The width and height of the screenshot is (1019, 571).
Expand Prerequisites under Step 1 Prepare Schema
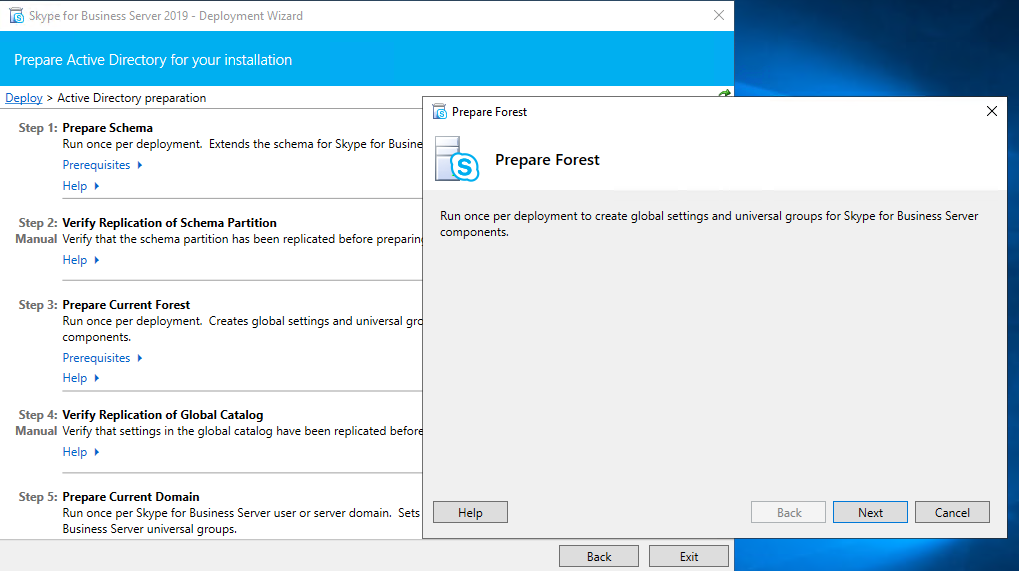[x=102, y=165]
